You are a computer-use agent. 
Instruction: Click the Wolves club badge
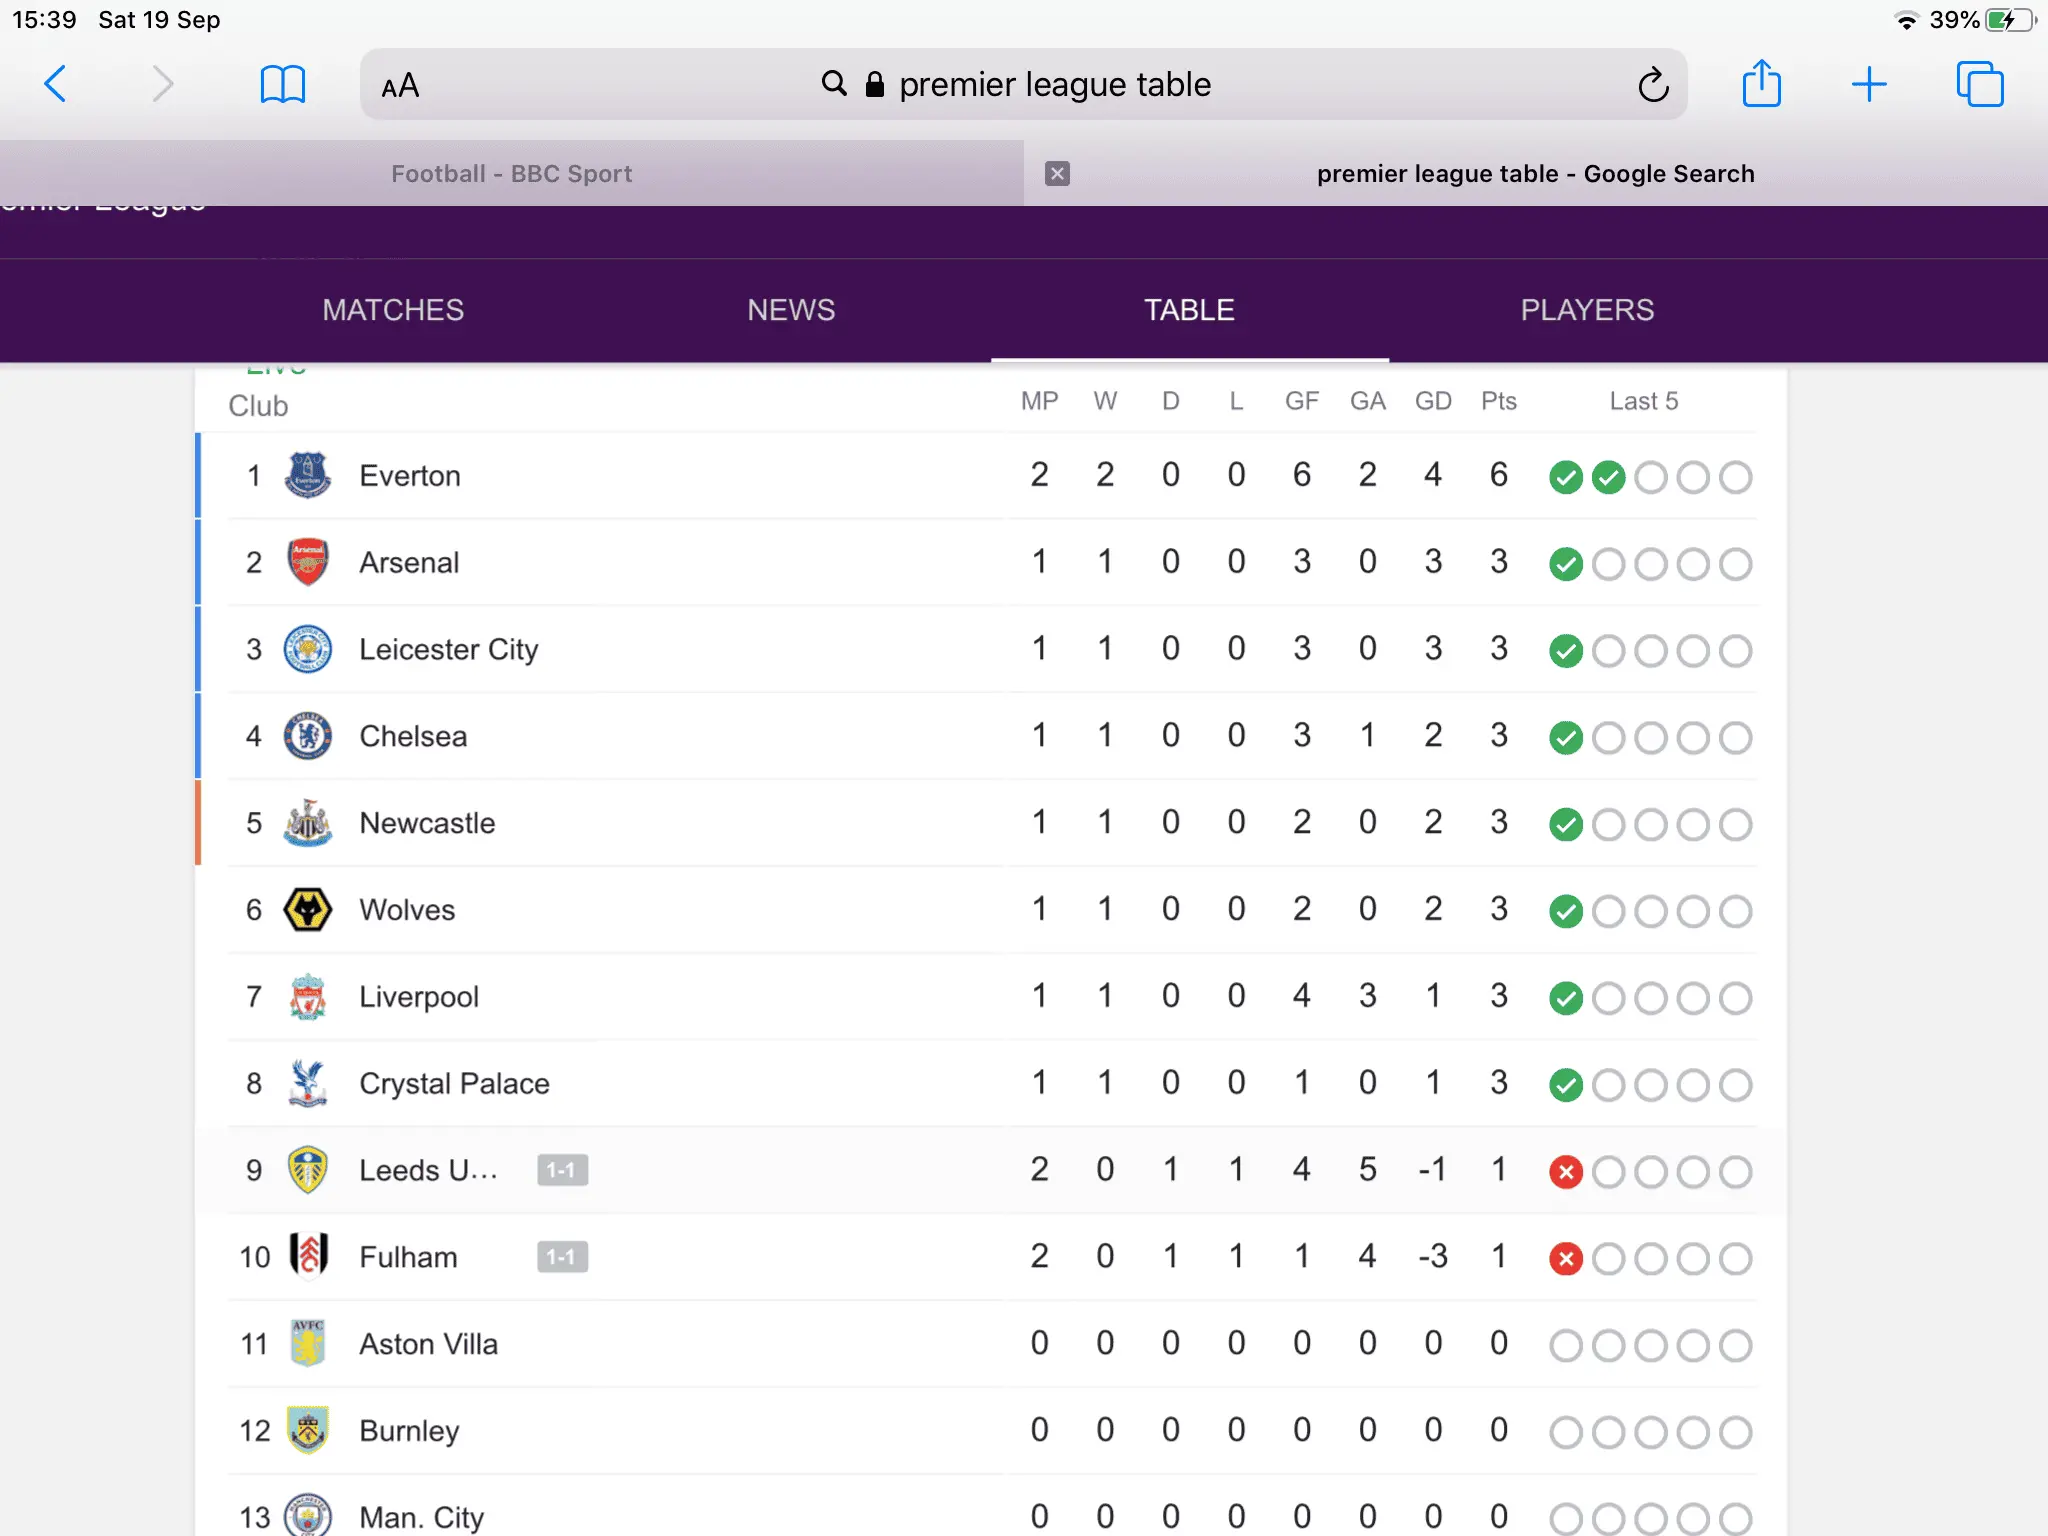(308, 910)
